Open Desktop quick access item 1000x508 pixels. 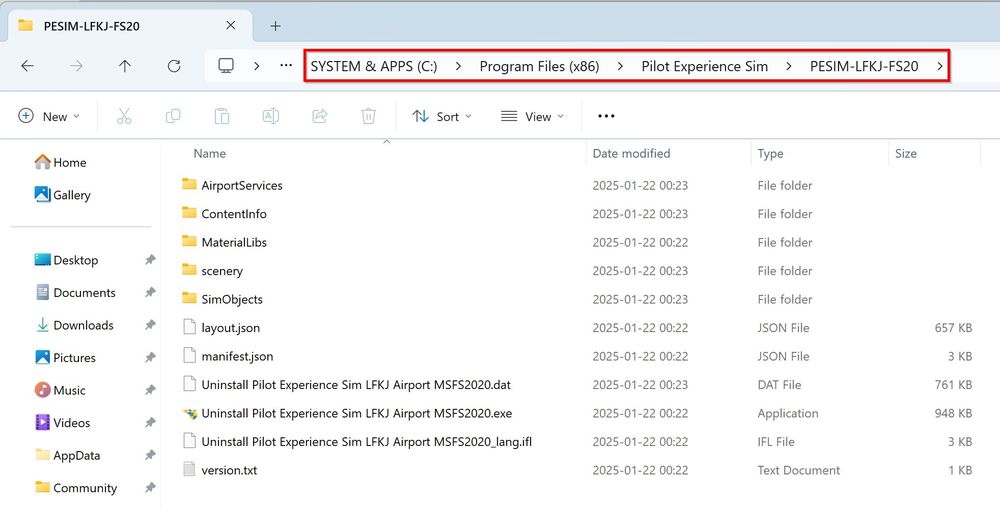66,260
